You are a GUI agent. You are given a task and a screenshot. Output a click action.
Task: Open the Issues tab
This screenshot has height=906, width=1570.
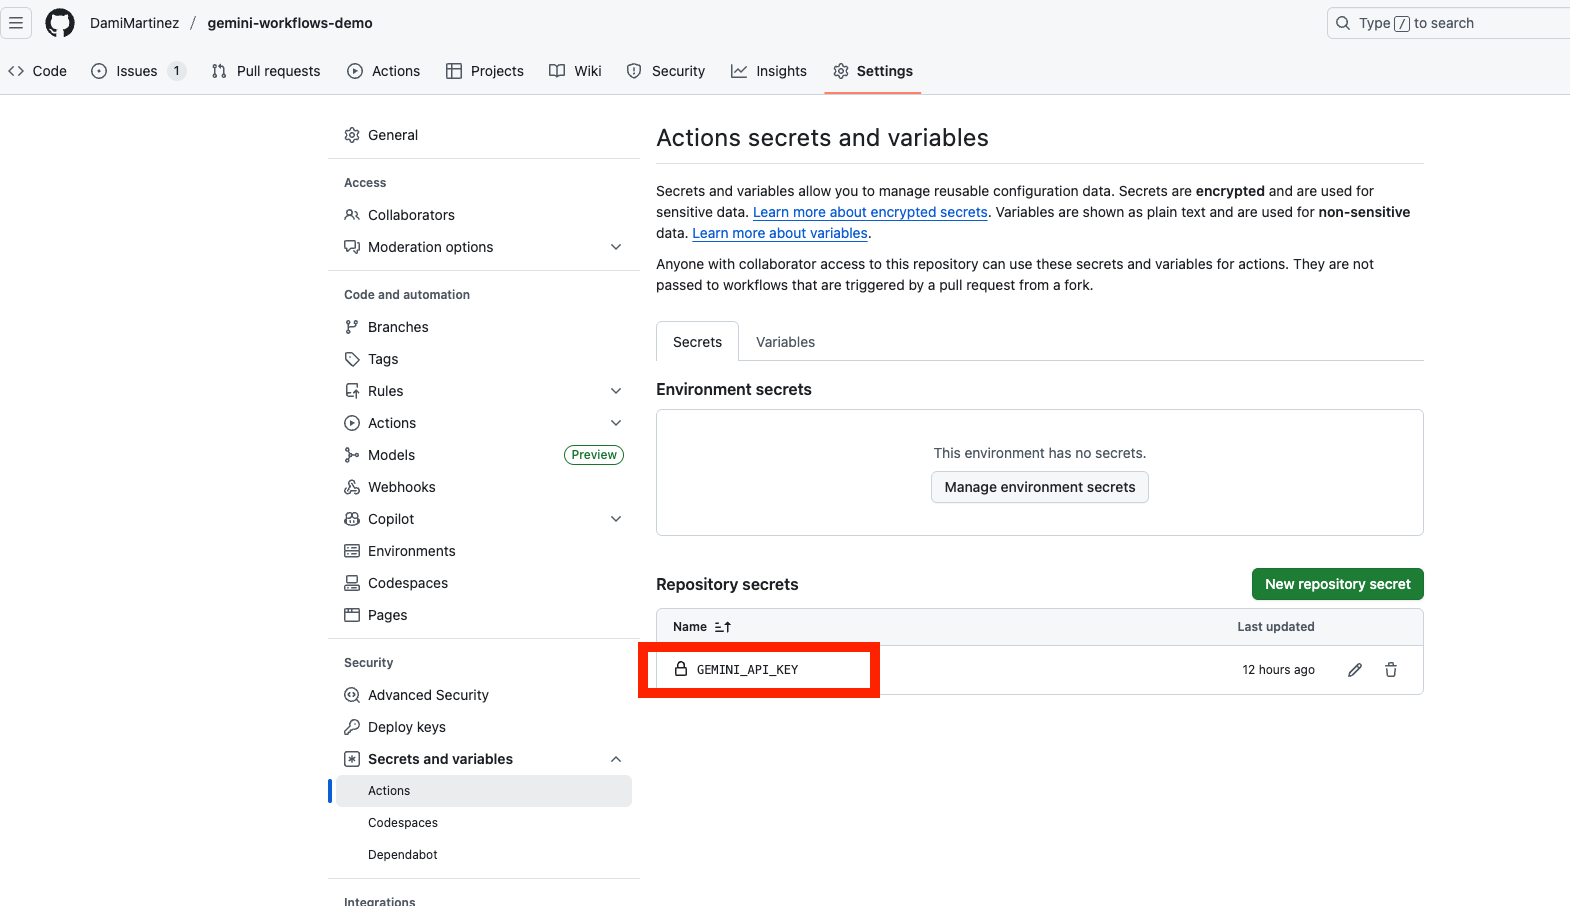[138, 71]
